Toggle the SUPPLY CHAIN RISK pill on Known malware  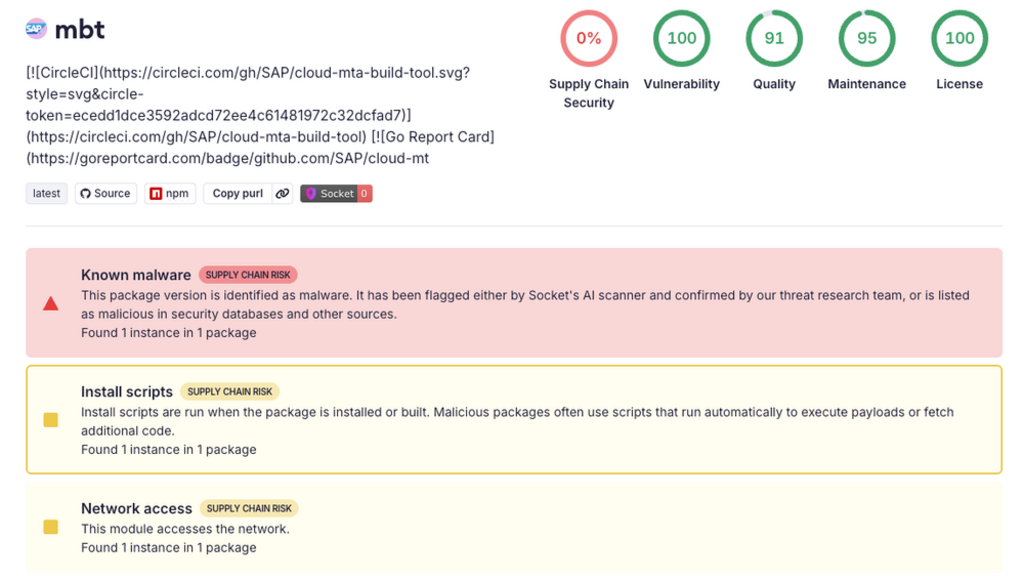(x=248, y=274)
